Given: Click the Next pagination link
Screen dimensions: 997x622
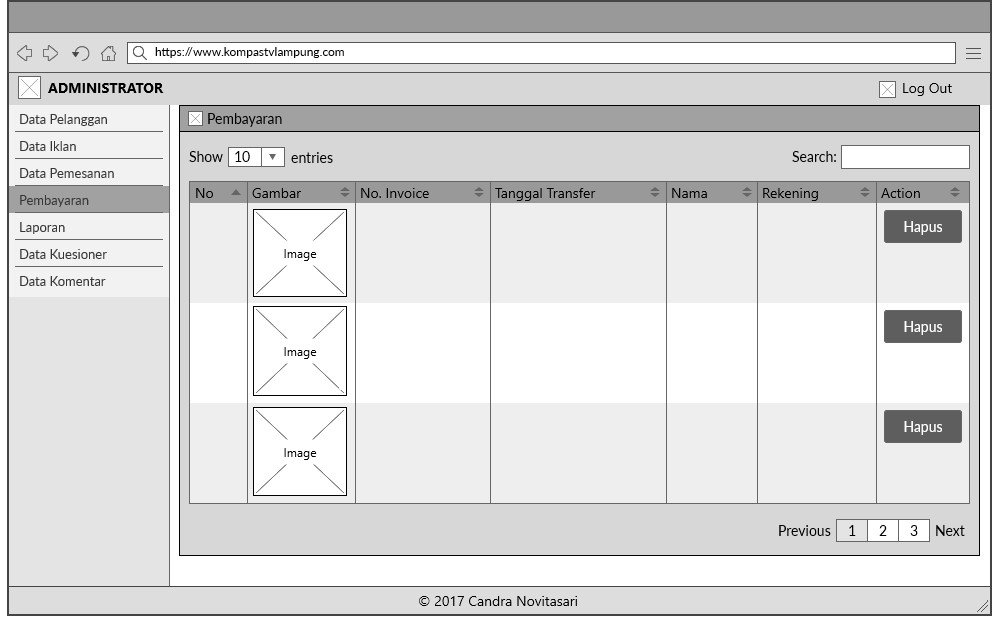Looking at the screenshot, I should pos(949,531).
